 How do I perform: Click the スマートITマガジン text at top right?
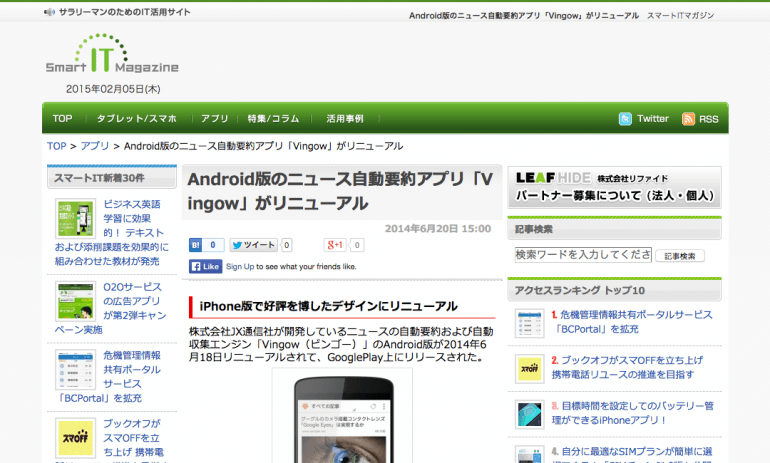point(680,16)
